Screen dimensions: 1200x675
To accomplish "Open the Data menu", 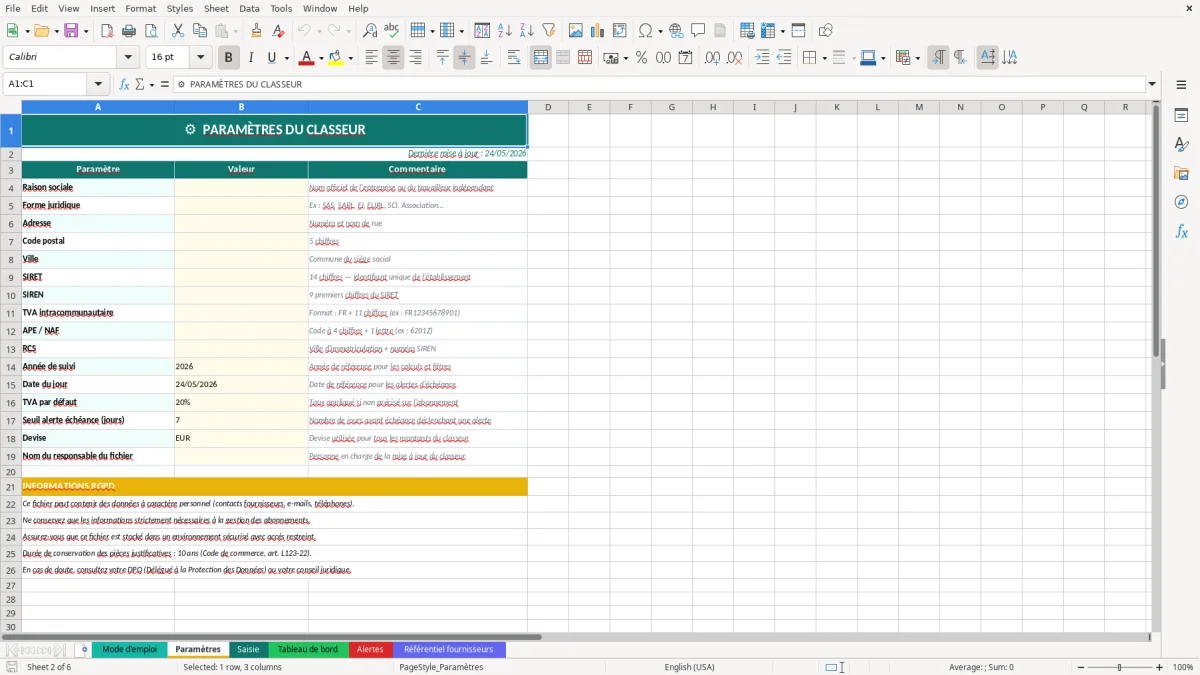I will pyautogui.click(x=249, y=8).
